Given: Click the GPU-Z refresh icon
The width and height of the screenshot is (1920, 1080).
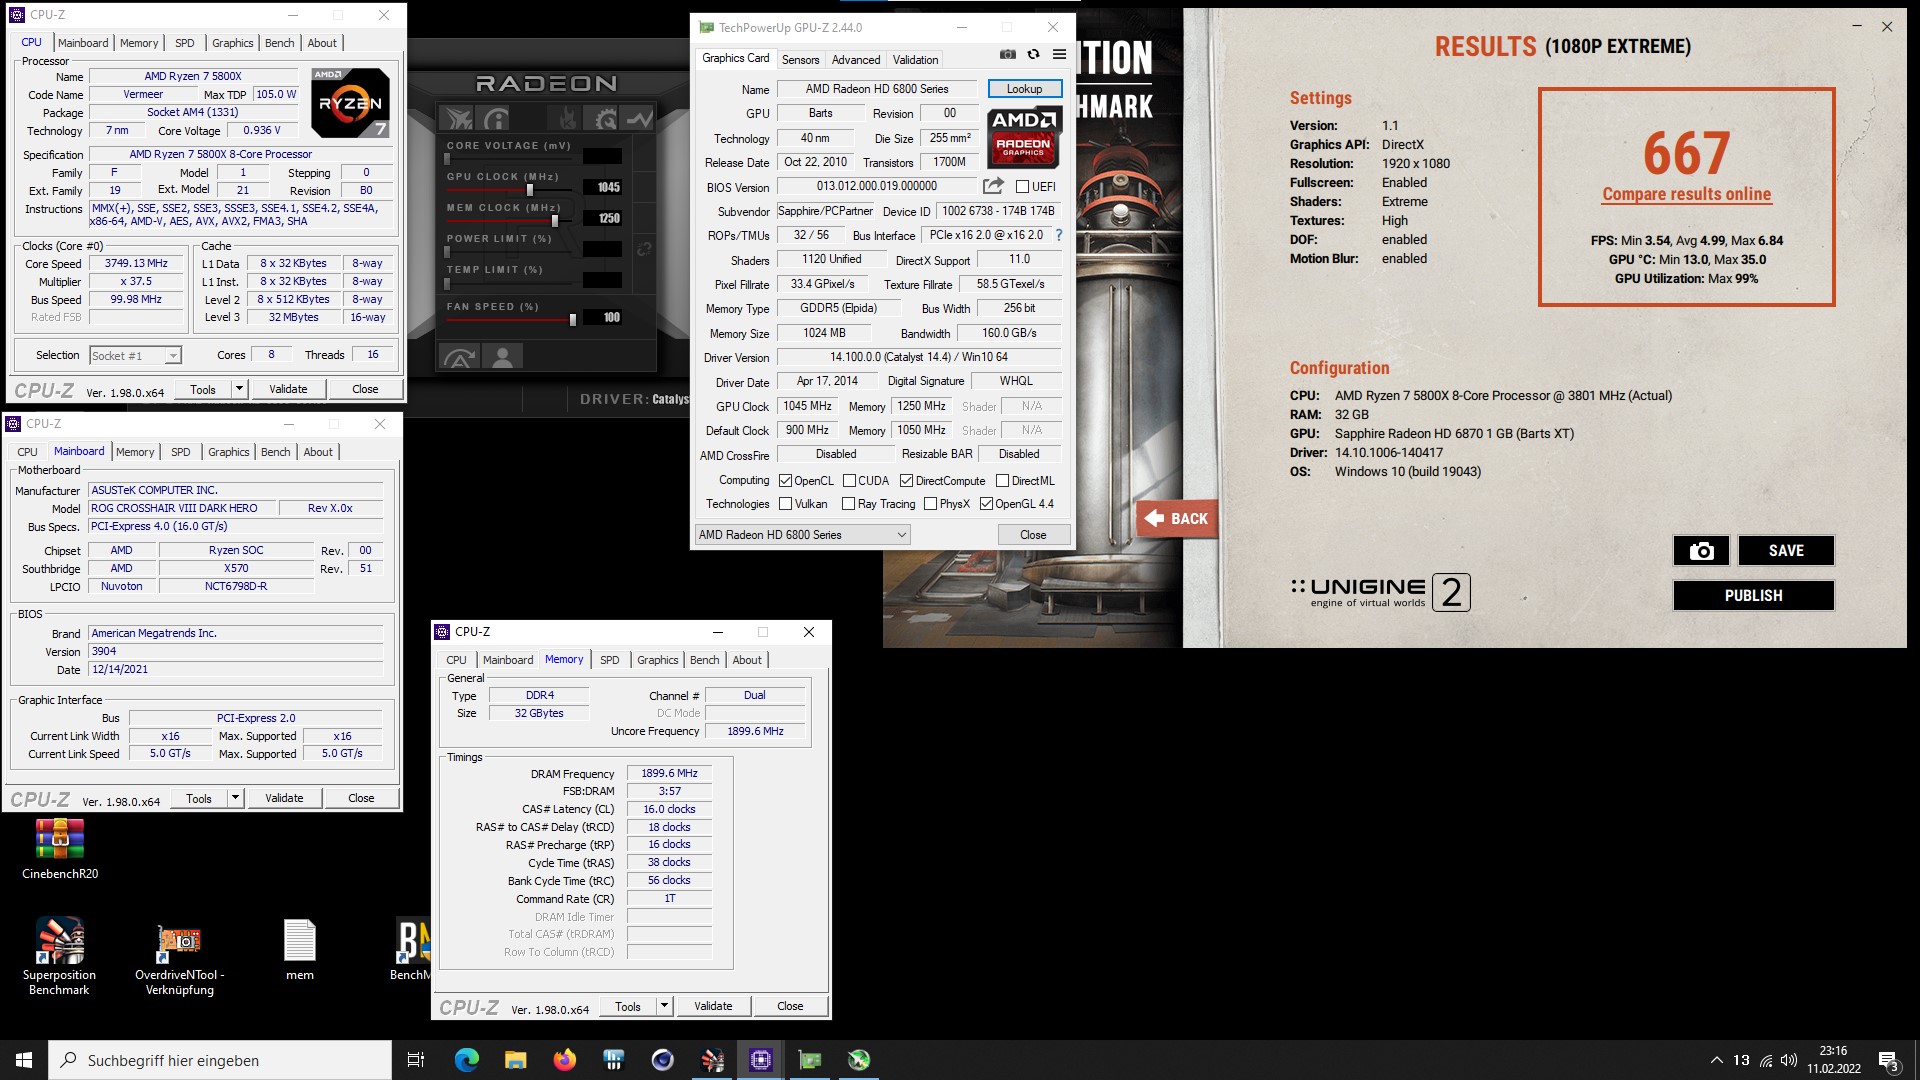Looking at the screenshot, I should (x=1033, y=54).
